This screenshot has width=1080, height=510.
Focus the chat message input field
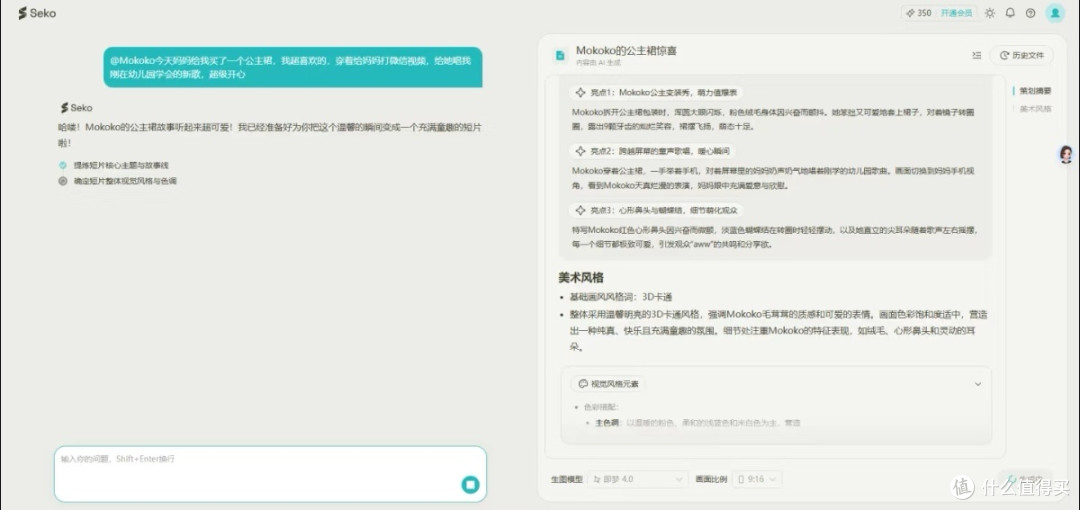(270, 474)
